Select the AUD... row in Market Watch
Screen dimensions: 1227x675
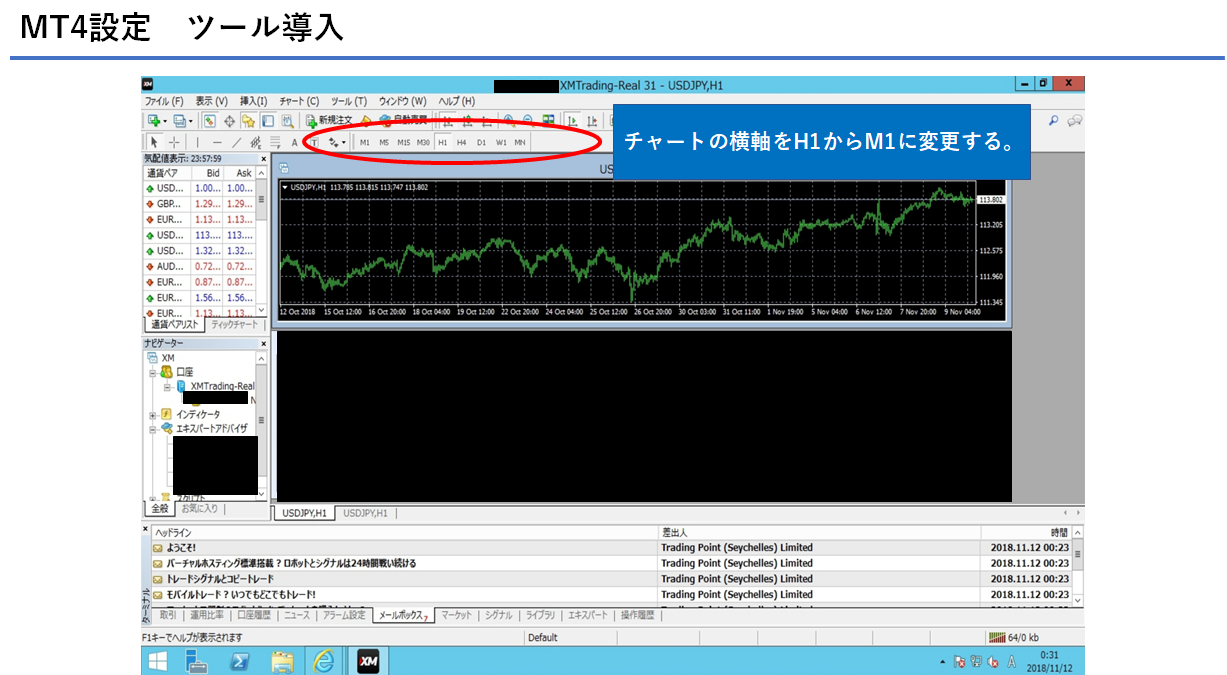(x=200, y=266)
